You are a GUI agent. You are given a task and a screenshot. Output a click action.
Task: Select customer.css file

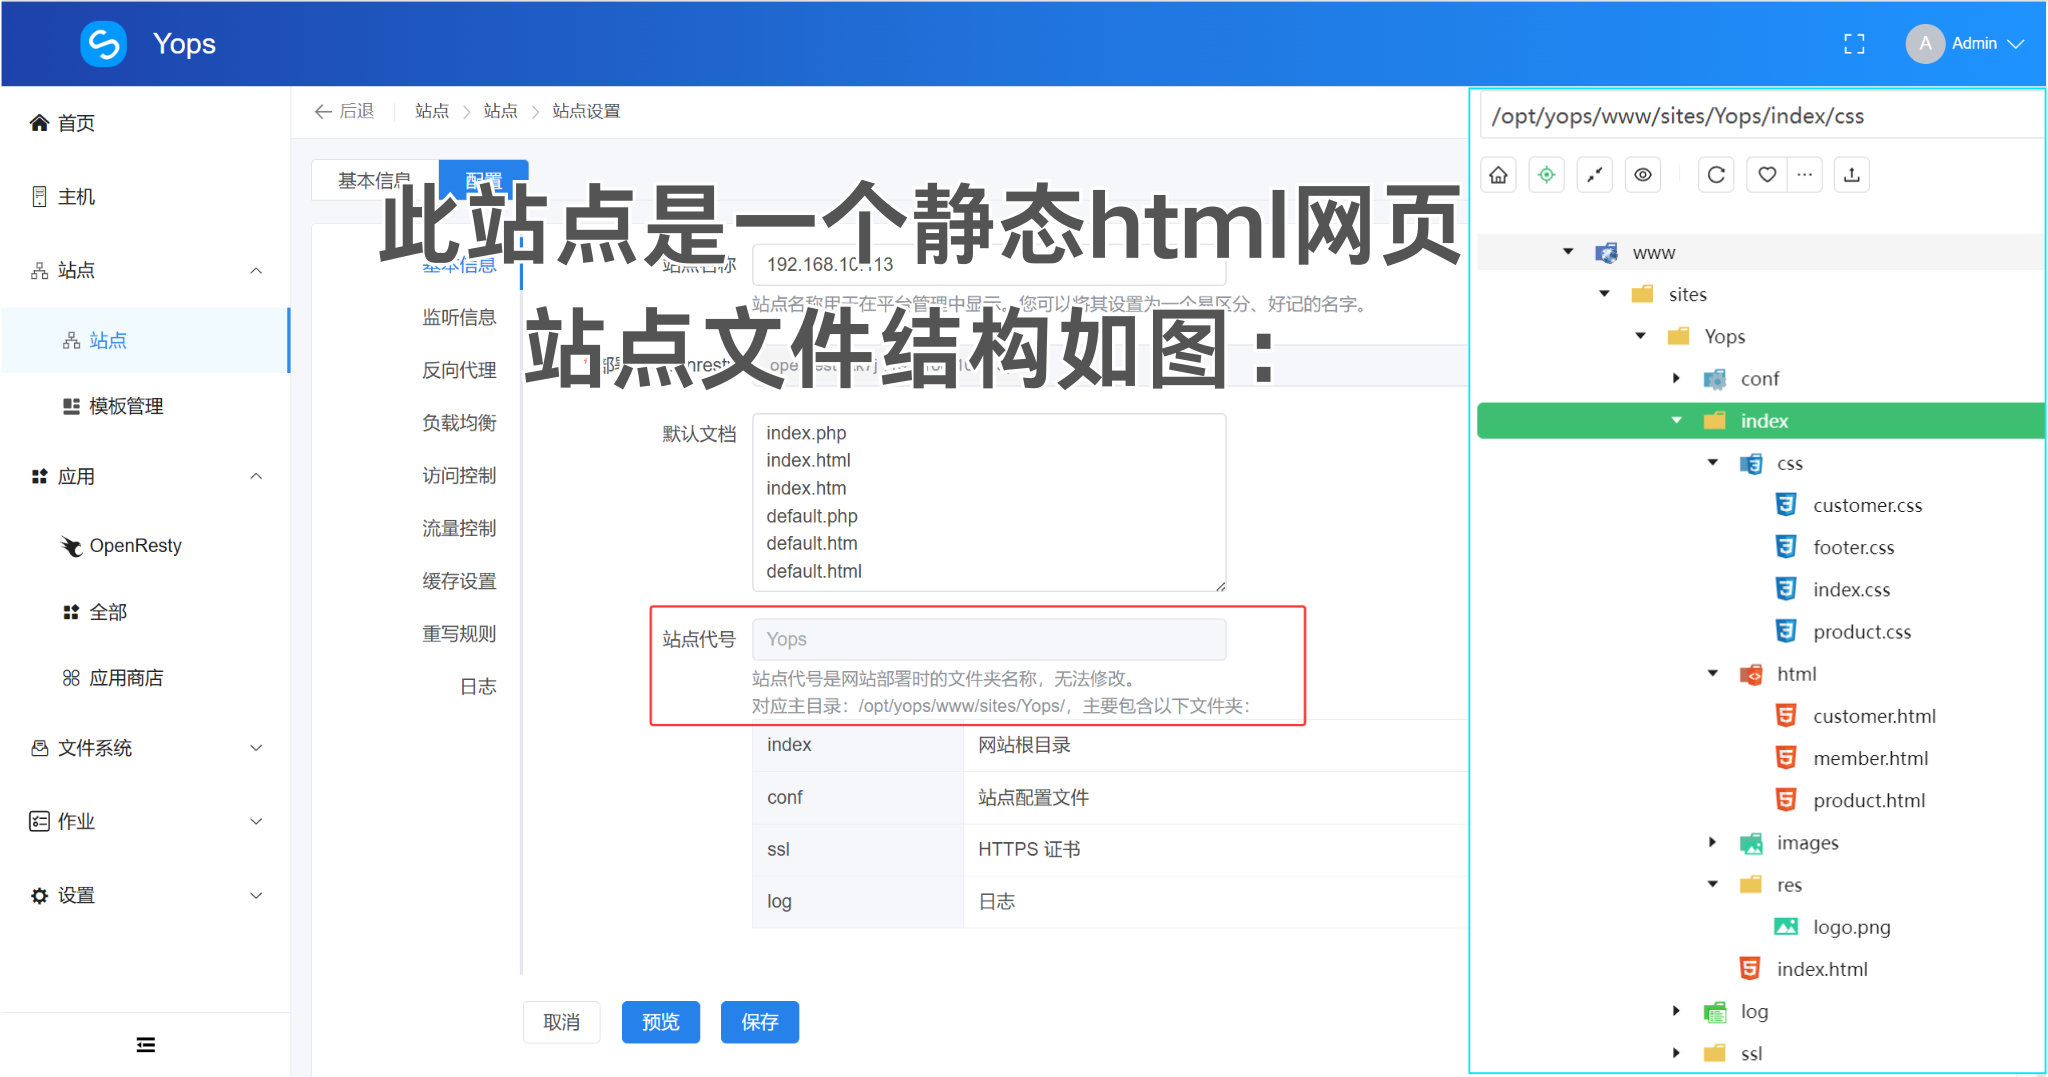click(x=1867, y=505)
